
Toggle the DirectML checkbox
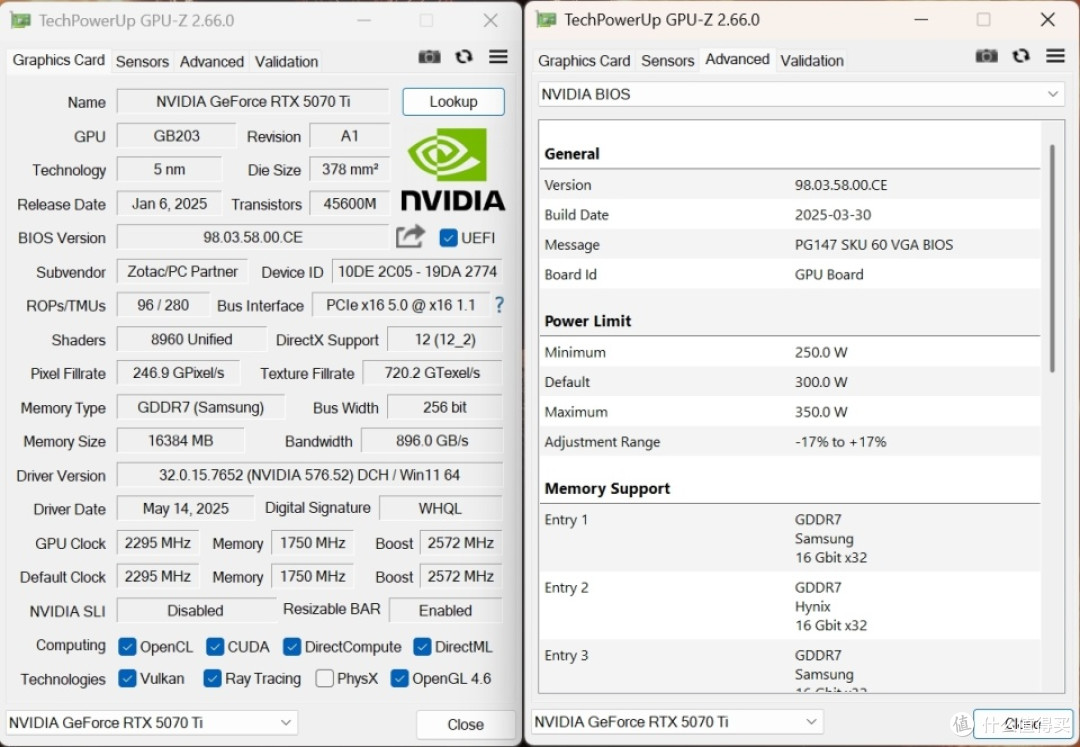[422, 646]
